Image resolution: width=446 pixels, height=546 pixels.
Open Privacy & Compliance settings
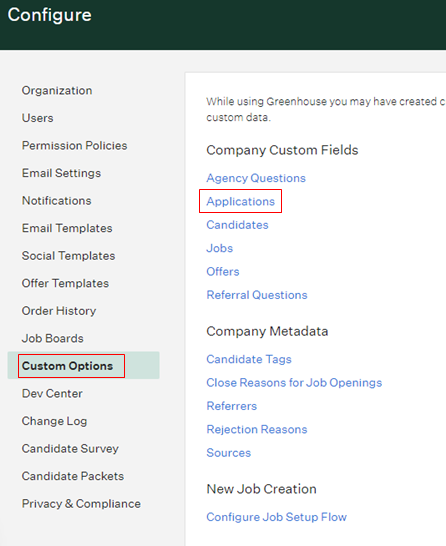pyautogui.click(x=81, y=504)
